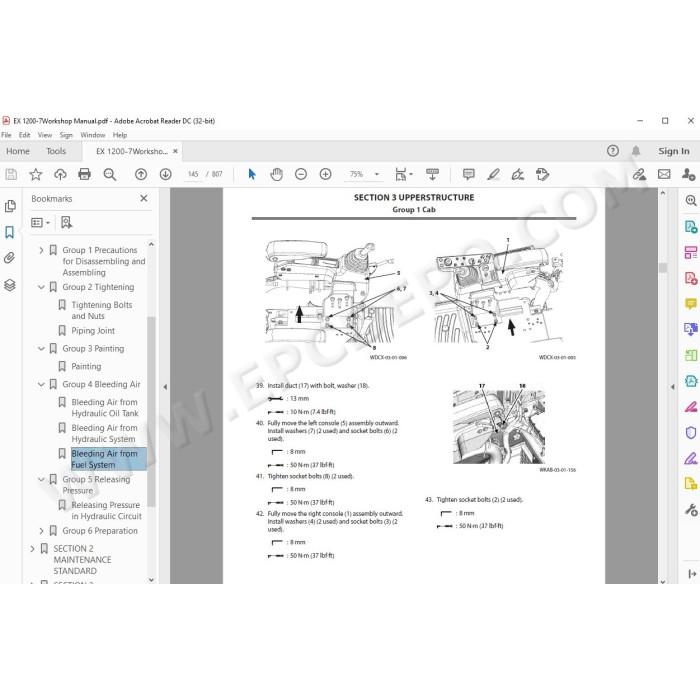Open the Help menu
700x700 pixels.
(120, 135)
